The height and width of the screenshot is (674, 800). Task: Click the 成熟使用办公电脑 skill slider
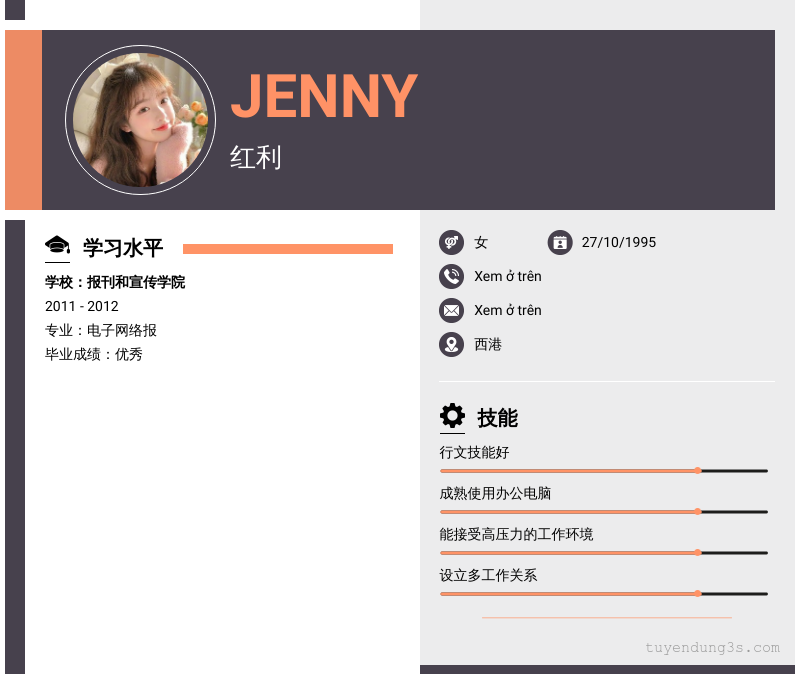[604, 512]
